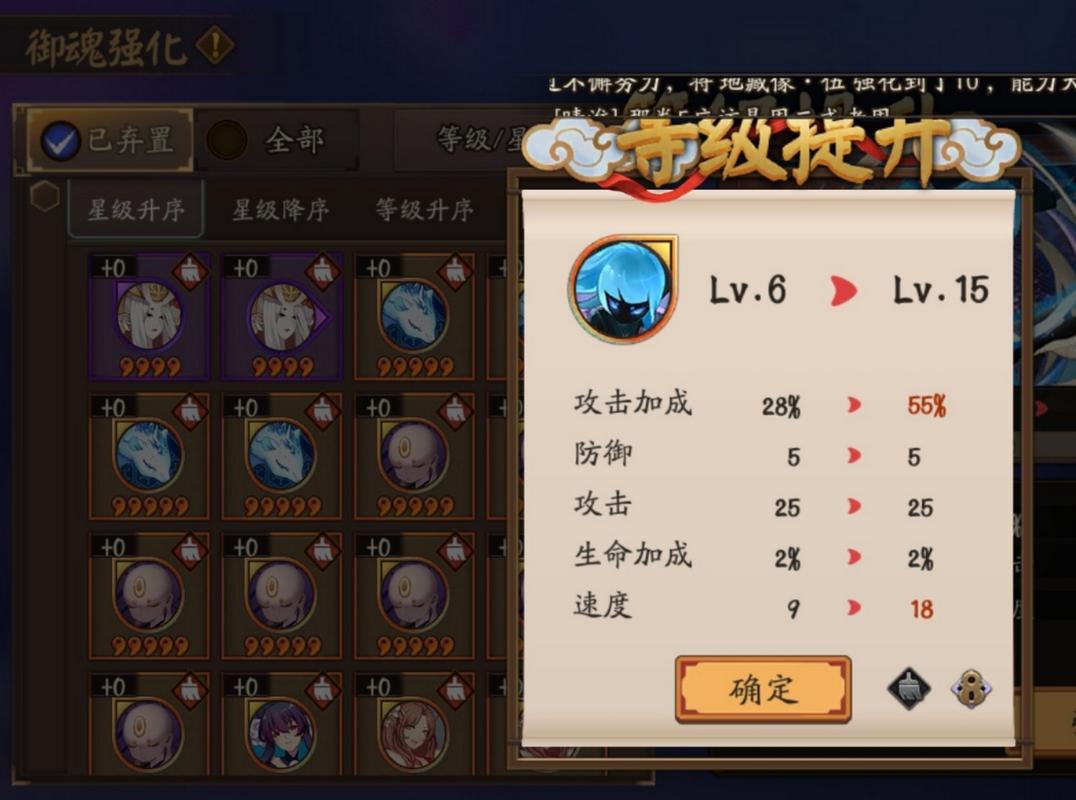Image resolution: width=1076 pixels, height=800 pixels.
Task: Choose 星级升序 sort option
Action: pyautogui.click(x=136, y=210)
